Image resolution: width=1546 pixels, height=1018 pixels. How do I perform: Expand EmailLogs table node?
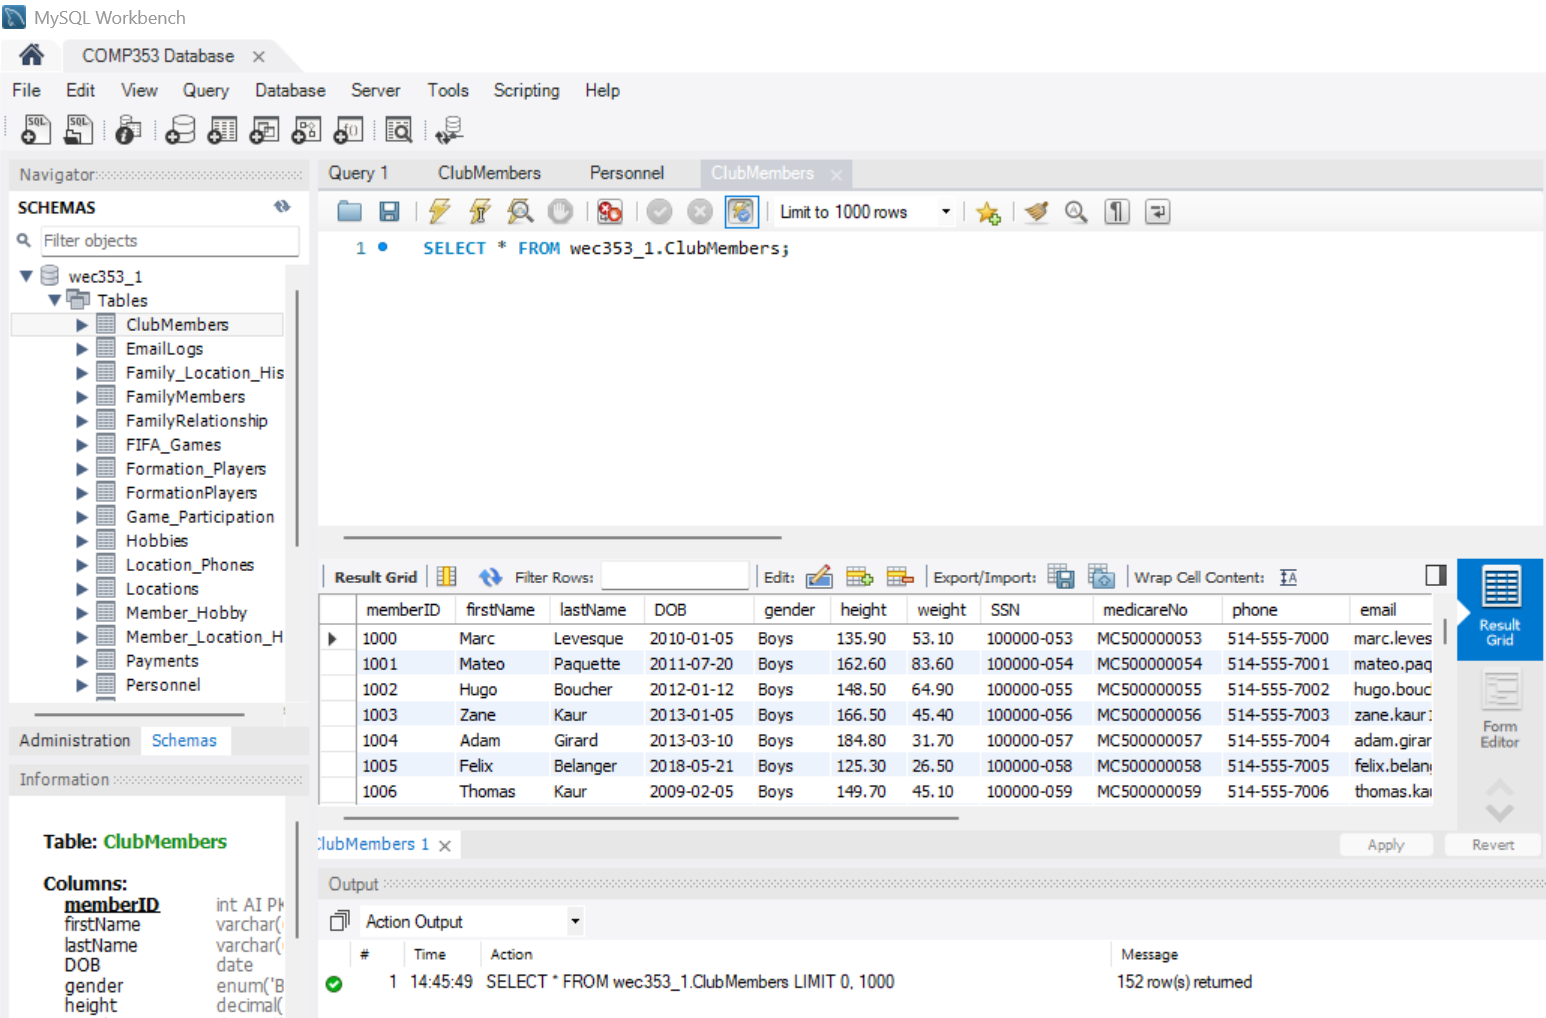click(82, 349)
